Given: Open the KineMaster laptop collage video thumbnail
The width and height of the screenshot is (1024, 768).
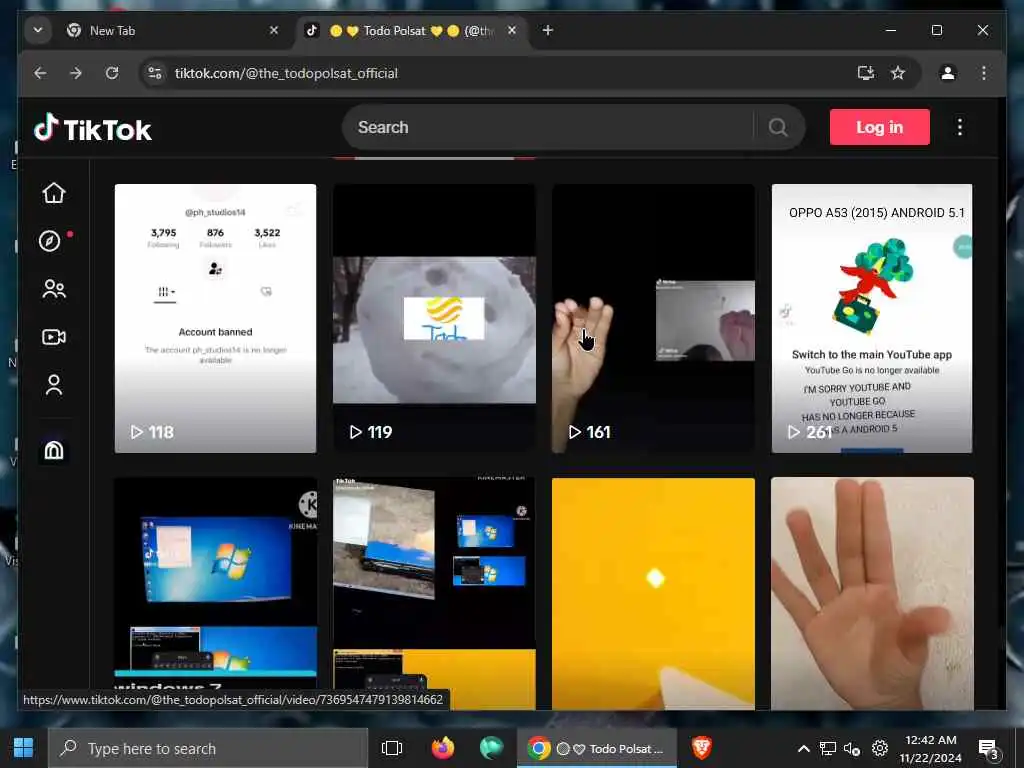Looking at the screenshot, I should (434, 593).
